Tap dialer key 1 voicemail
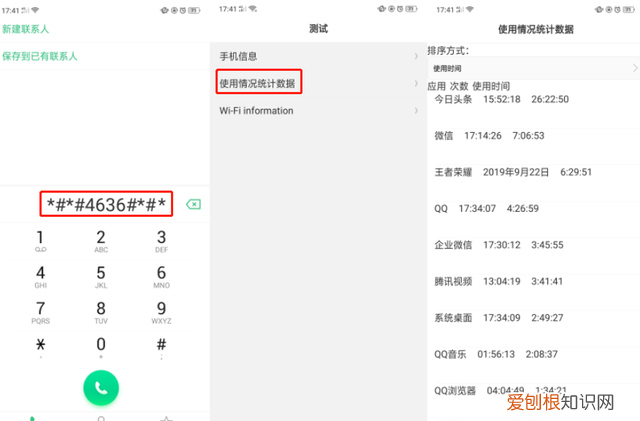 (x=40, y=241)
